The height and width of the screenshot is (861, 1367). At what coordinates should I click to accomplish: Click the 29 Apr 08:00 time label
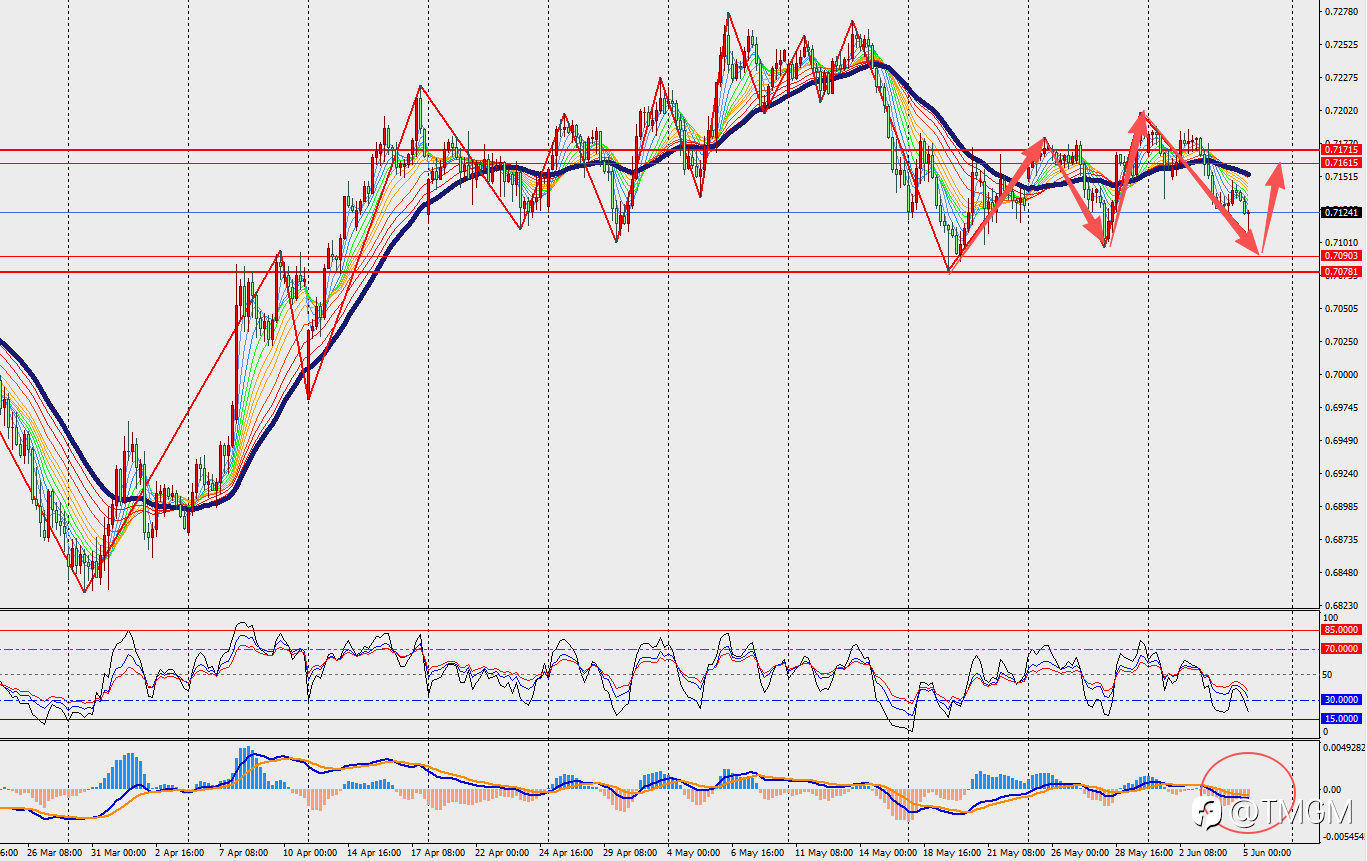click(629, 853)
